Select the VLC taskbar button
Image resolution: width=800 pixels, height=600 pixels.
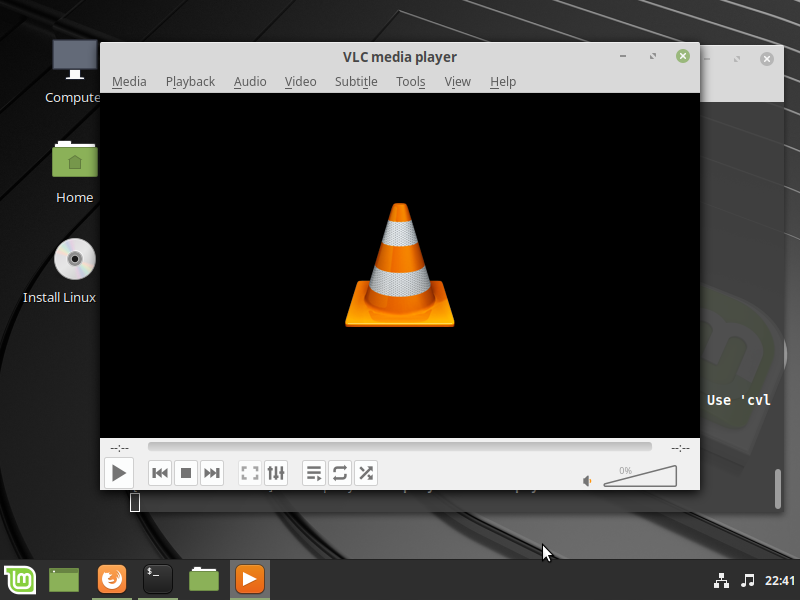pyautogui.click(x=250, y=580)
